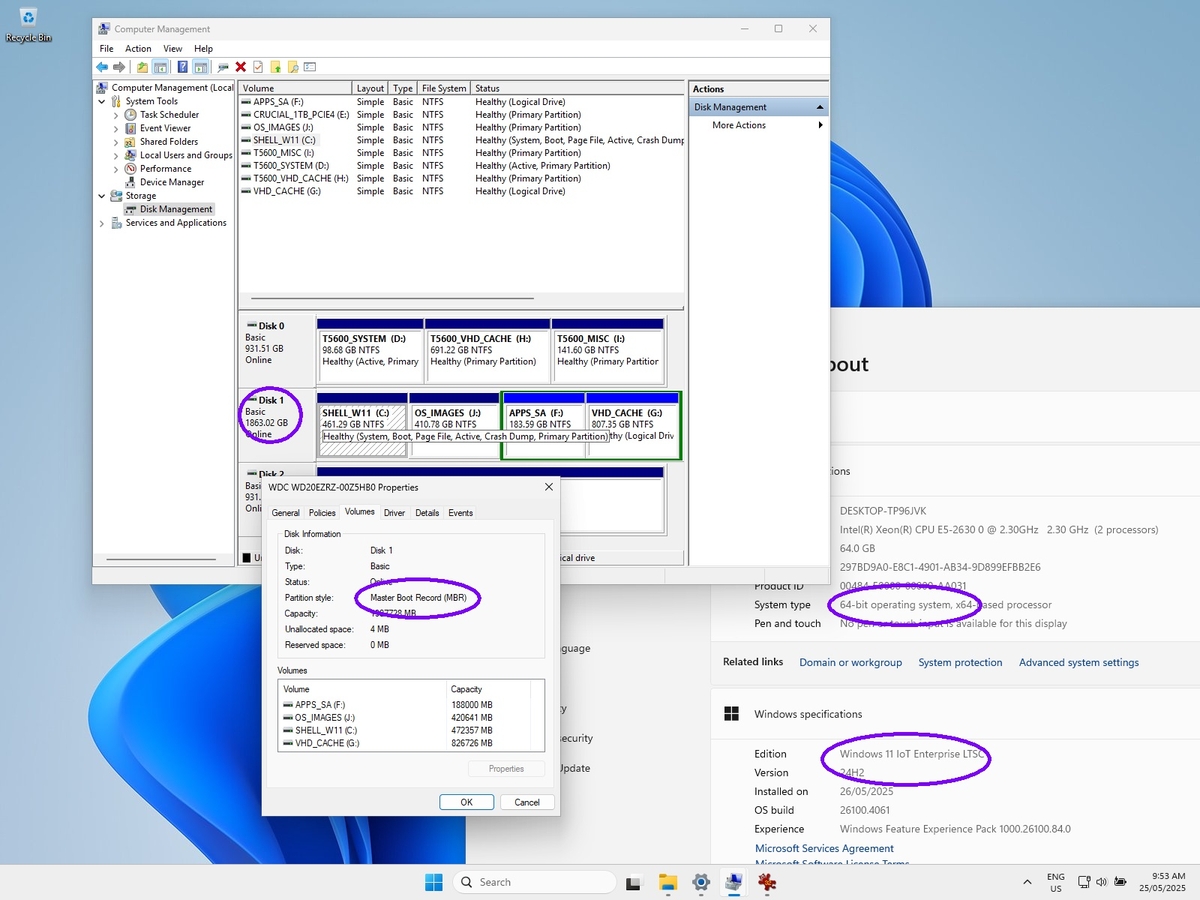This screenshot has height=900, width=1200.
Task: Click the Up one level folder icon
Action: click(143, 67)
